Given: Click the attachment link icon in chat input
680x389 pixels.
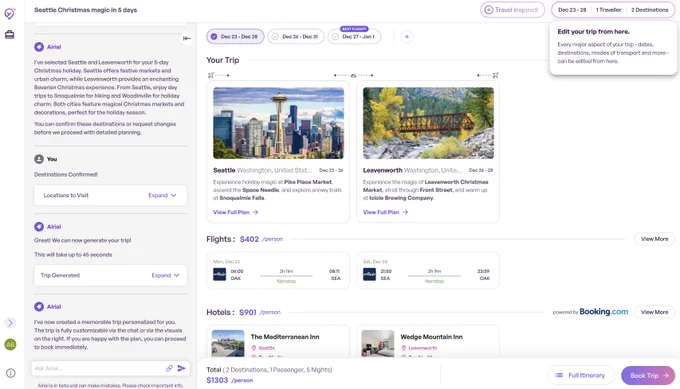Looking at the screenshot, I should point(169,368).
